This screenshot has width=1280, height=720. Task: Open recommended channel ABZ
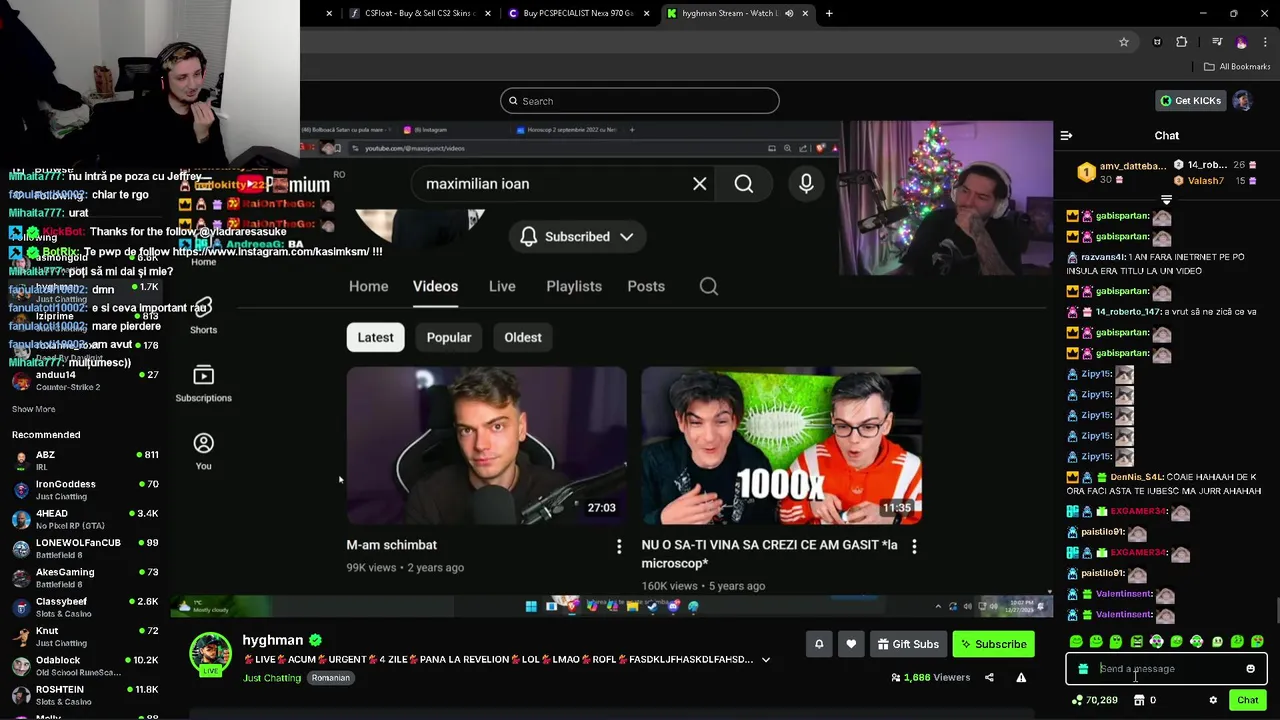[x=84, y=460]
